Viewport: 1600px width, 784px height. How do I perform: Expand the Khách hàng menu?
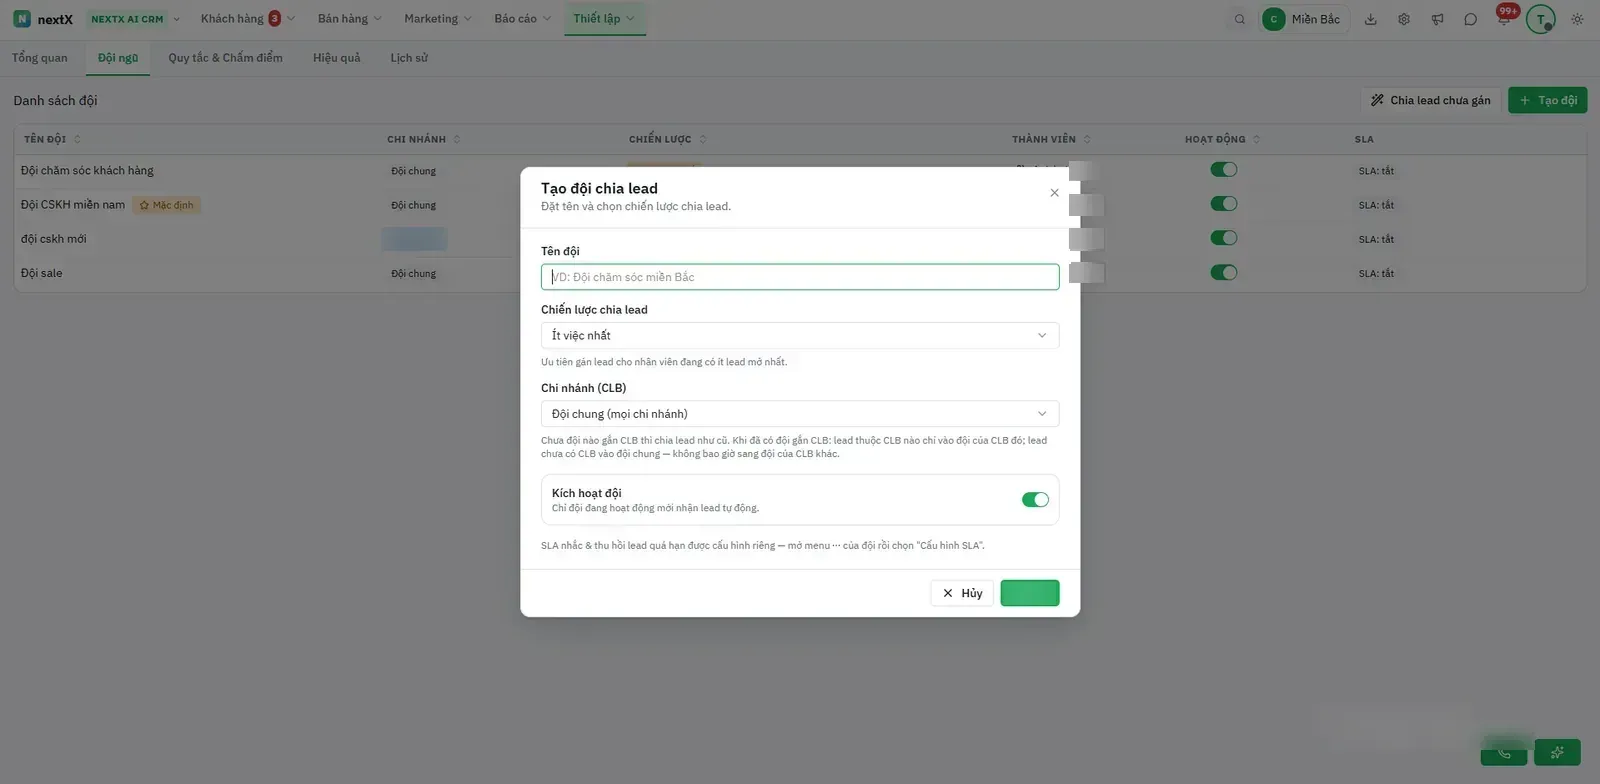(x=247, y=19)
